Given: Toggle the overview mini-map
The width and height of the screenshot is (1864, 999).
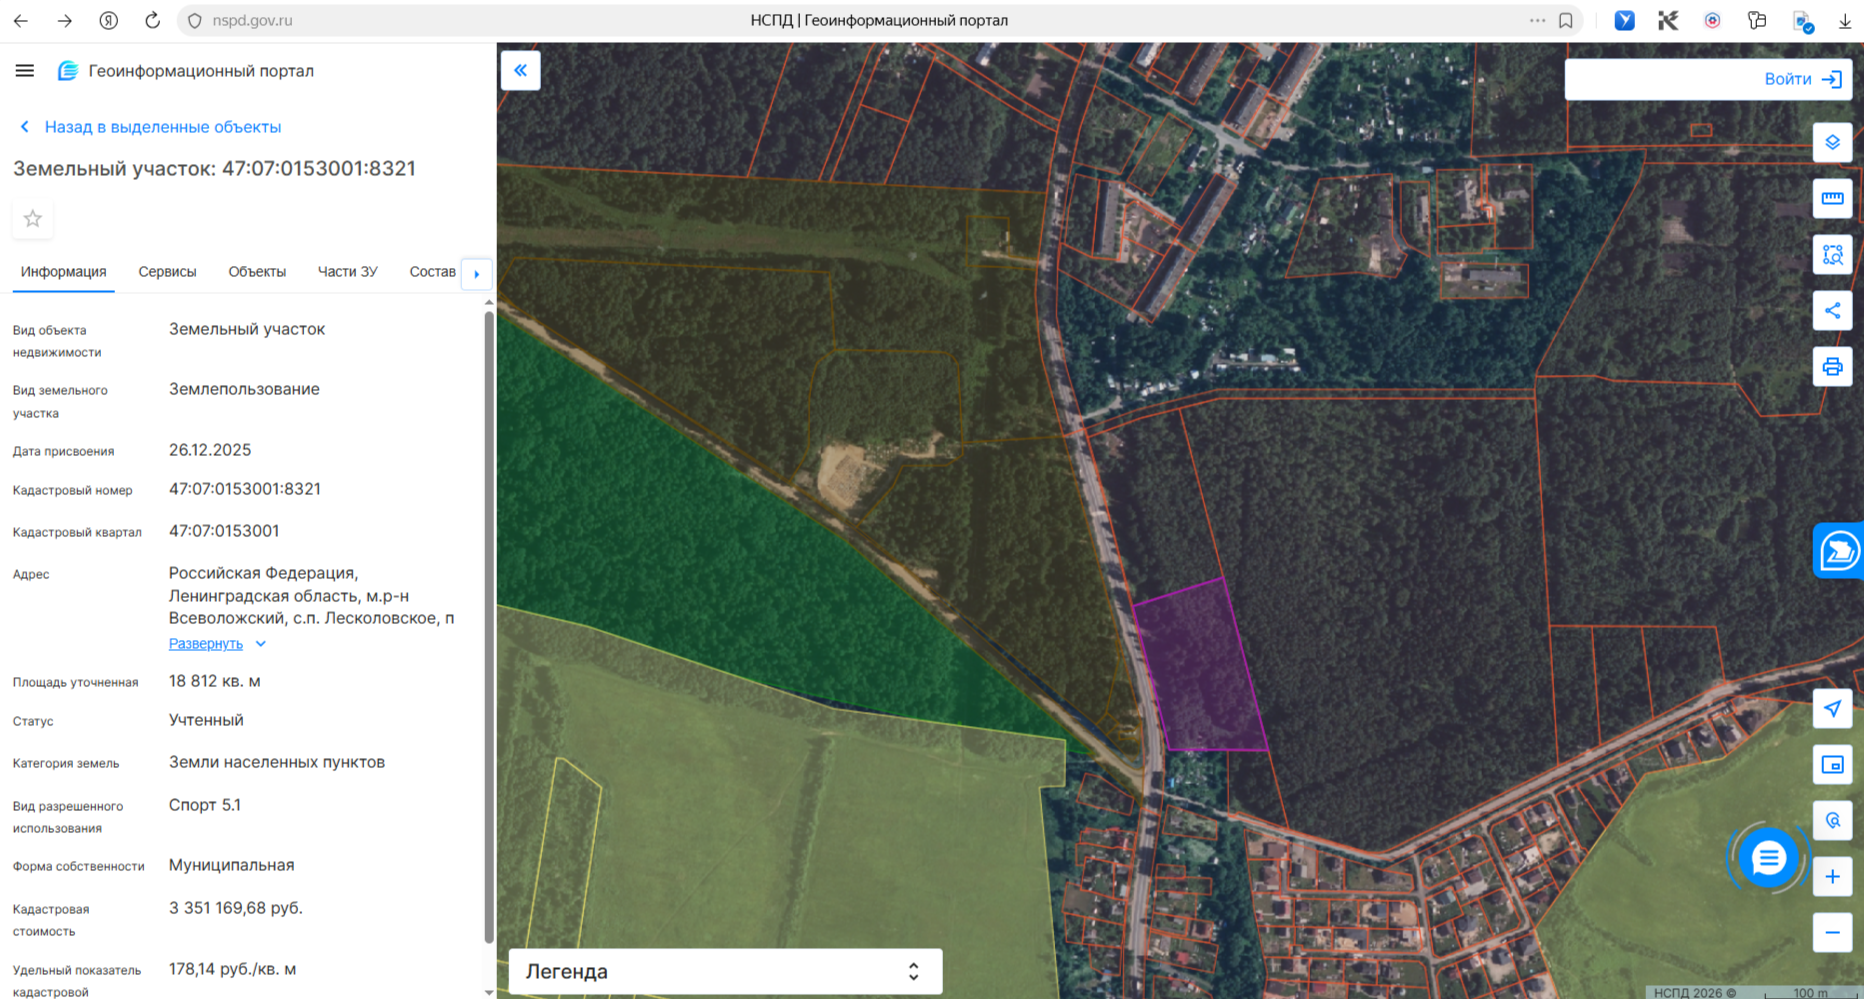Looking at the screenshot, I should point(1832,765).
